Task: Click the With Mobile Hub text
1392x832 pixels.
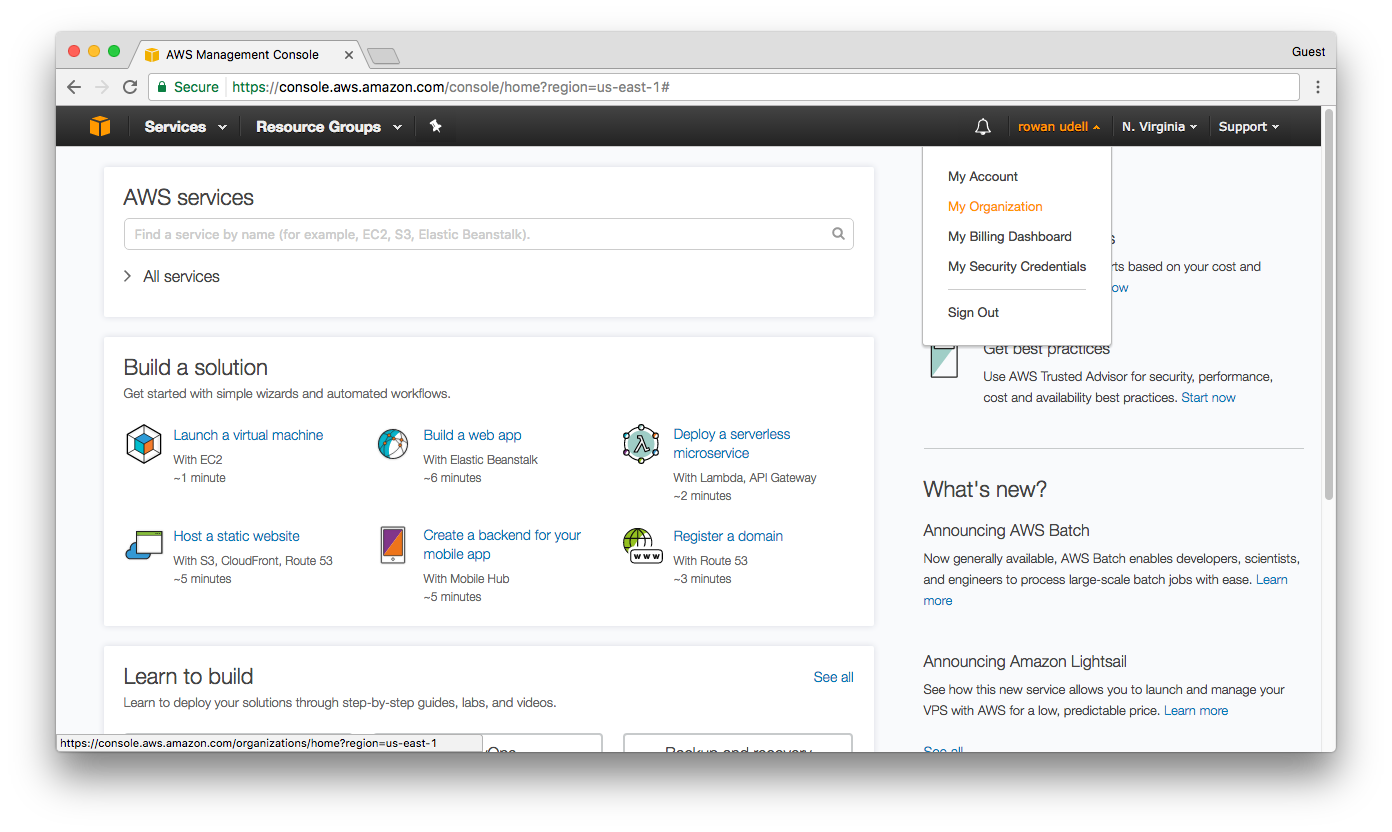Action: click(x=466, y=579)
